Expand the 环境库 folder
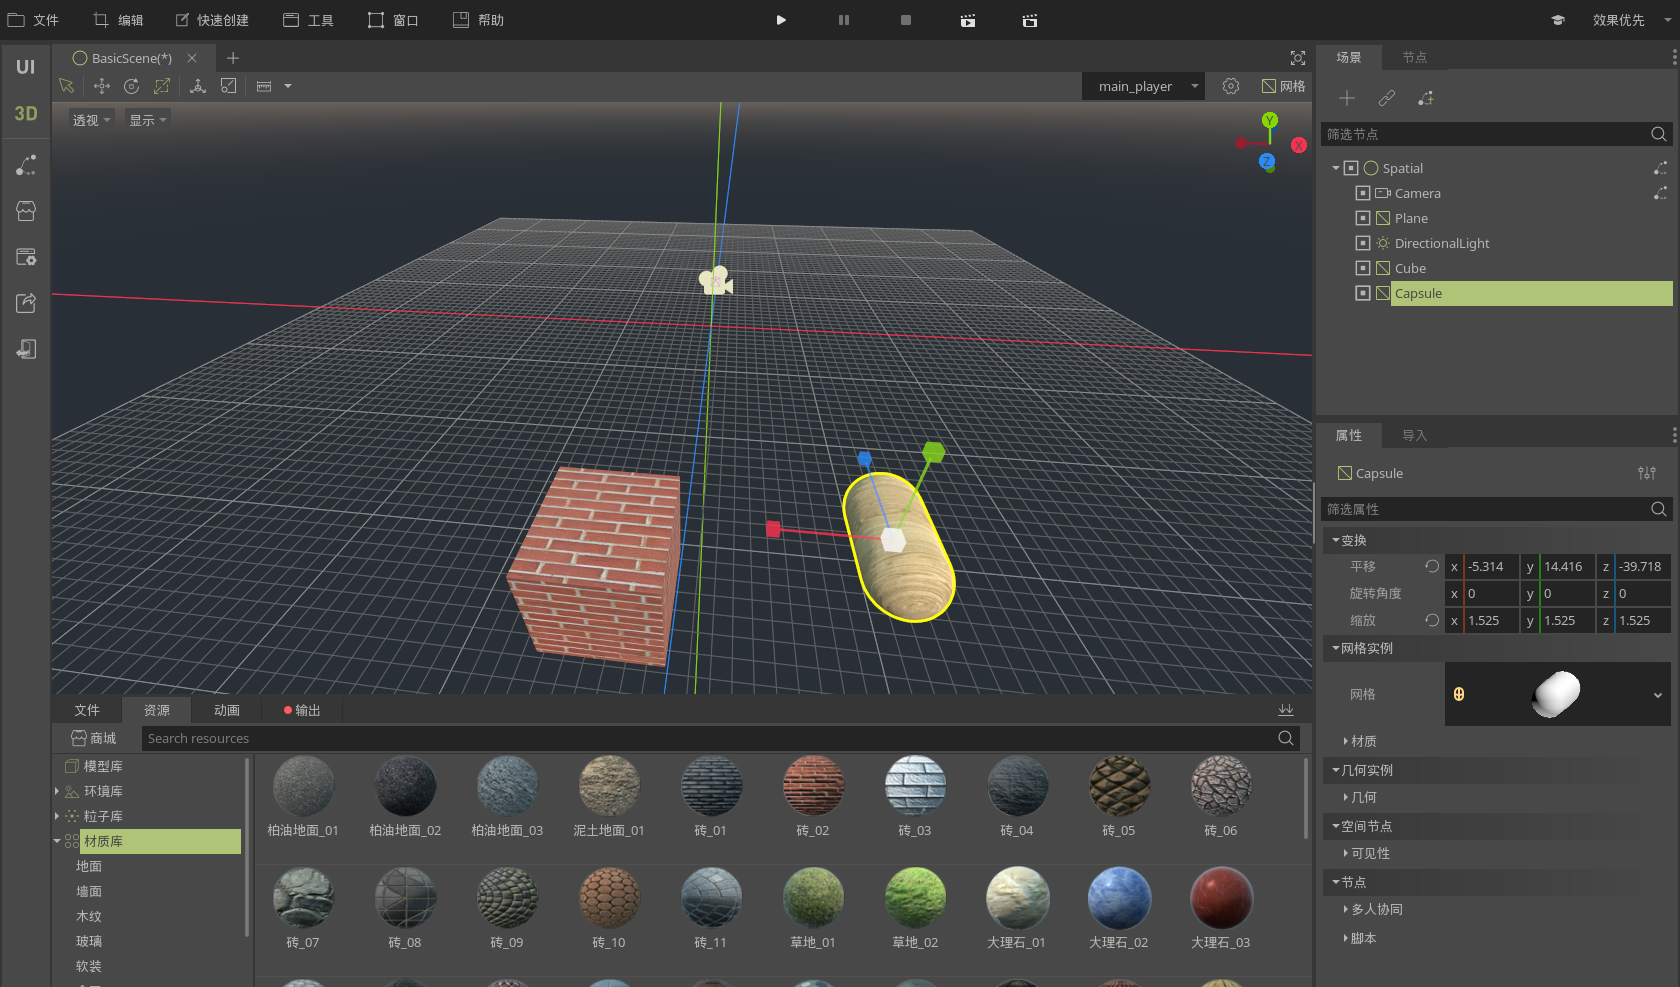This screenshot has width=1680, height=987. [x=56, y=791]
